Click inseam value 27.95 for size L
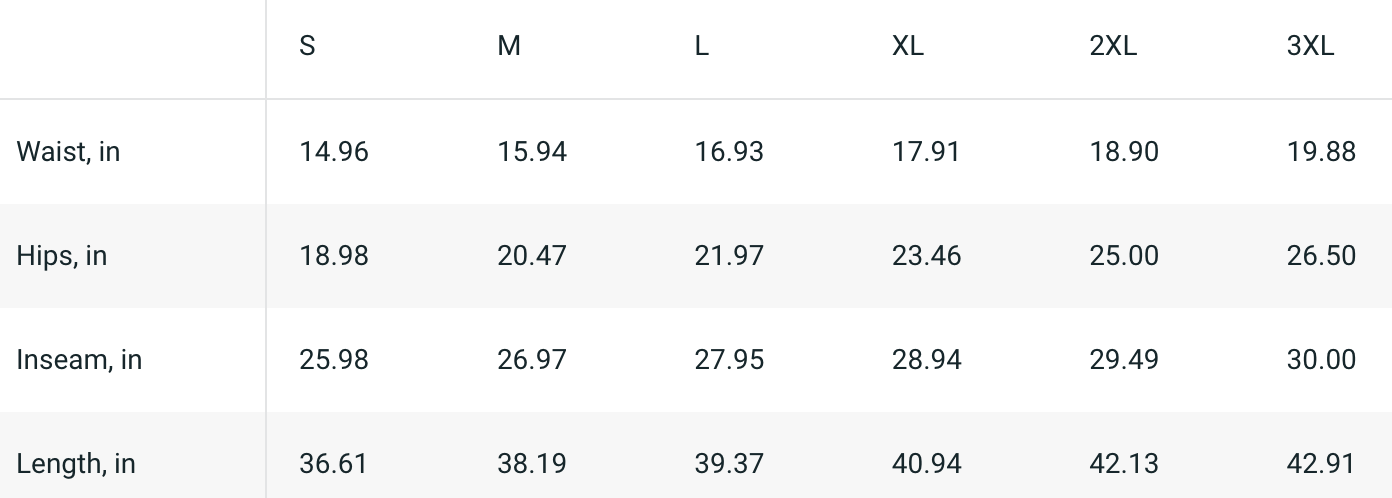Image resolution: width=1392 pixels, height=498 pixels. [729, 359]
